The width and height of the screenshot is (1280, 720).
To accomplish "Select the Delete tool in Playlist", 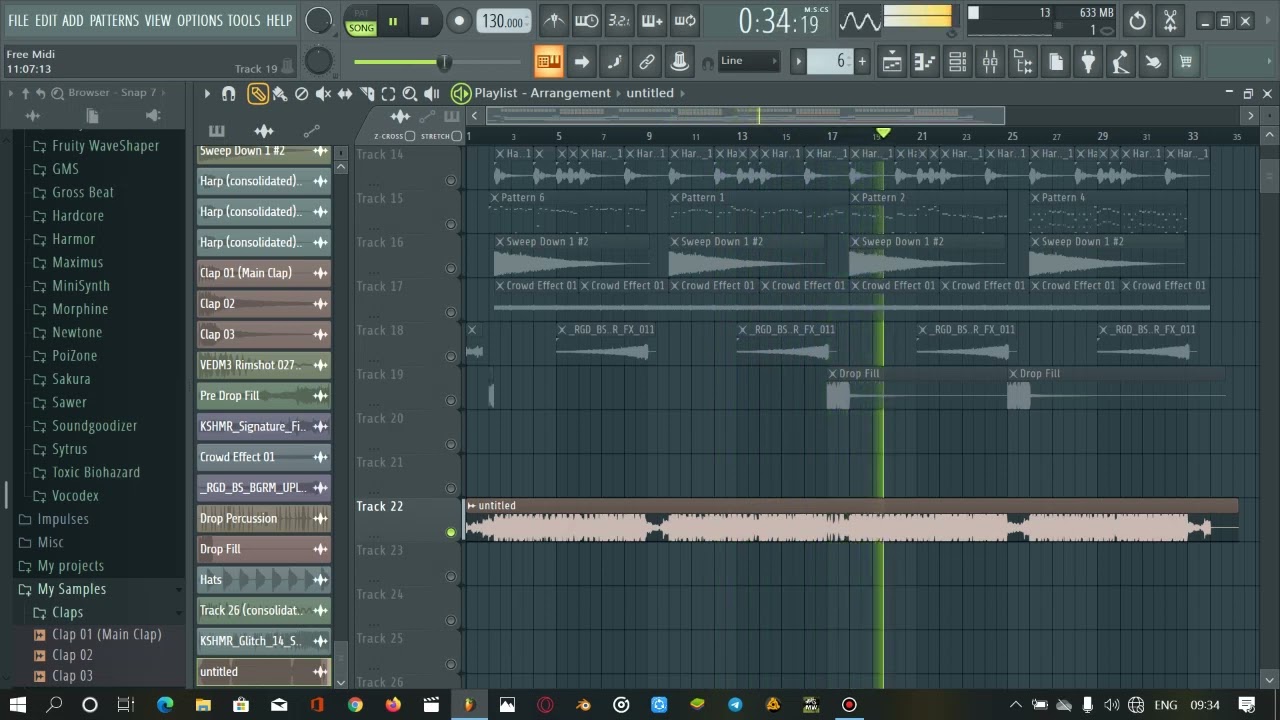I will [301, 93].
